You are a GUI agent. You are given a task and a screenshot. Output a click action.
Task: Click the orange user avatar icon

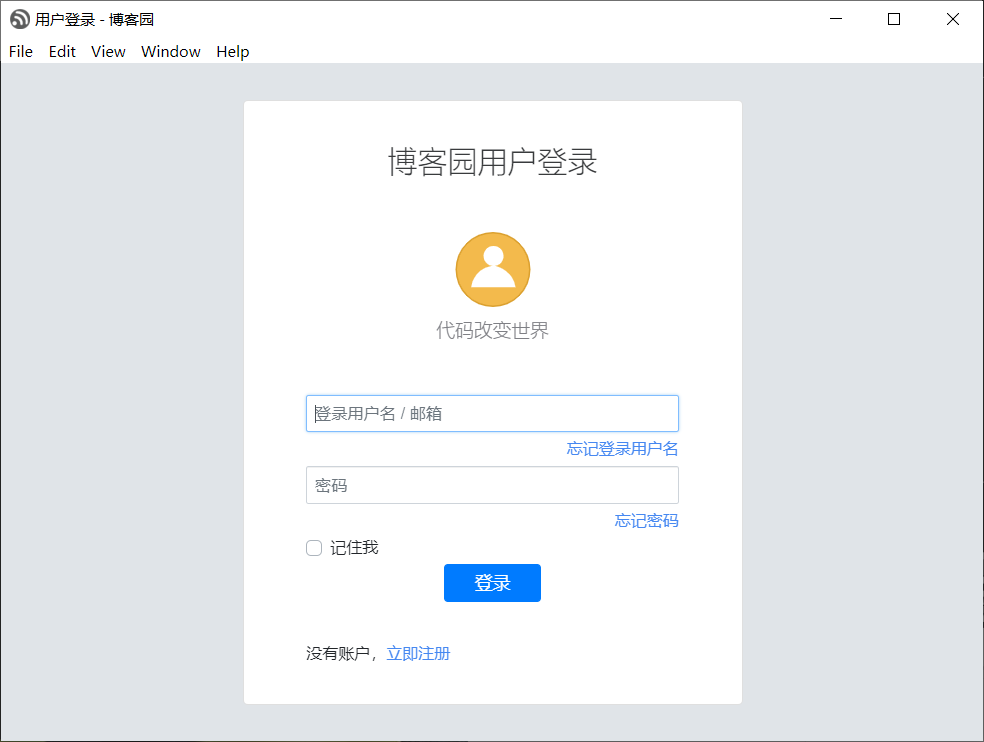[493, 269]
